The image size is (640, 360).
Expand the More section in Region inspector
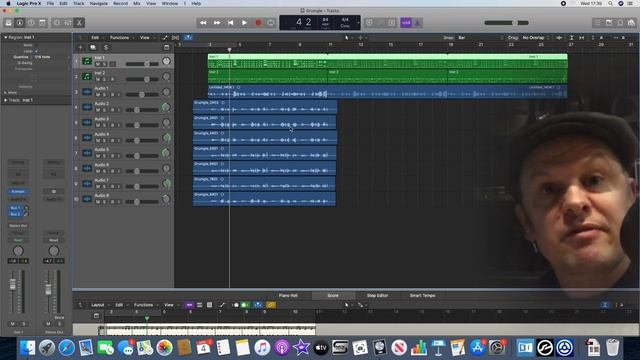[x=6, y=93]
